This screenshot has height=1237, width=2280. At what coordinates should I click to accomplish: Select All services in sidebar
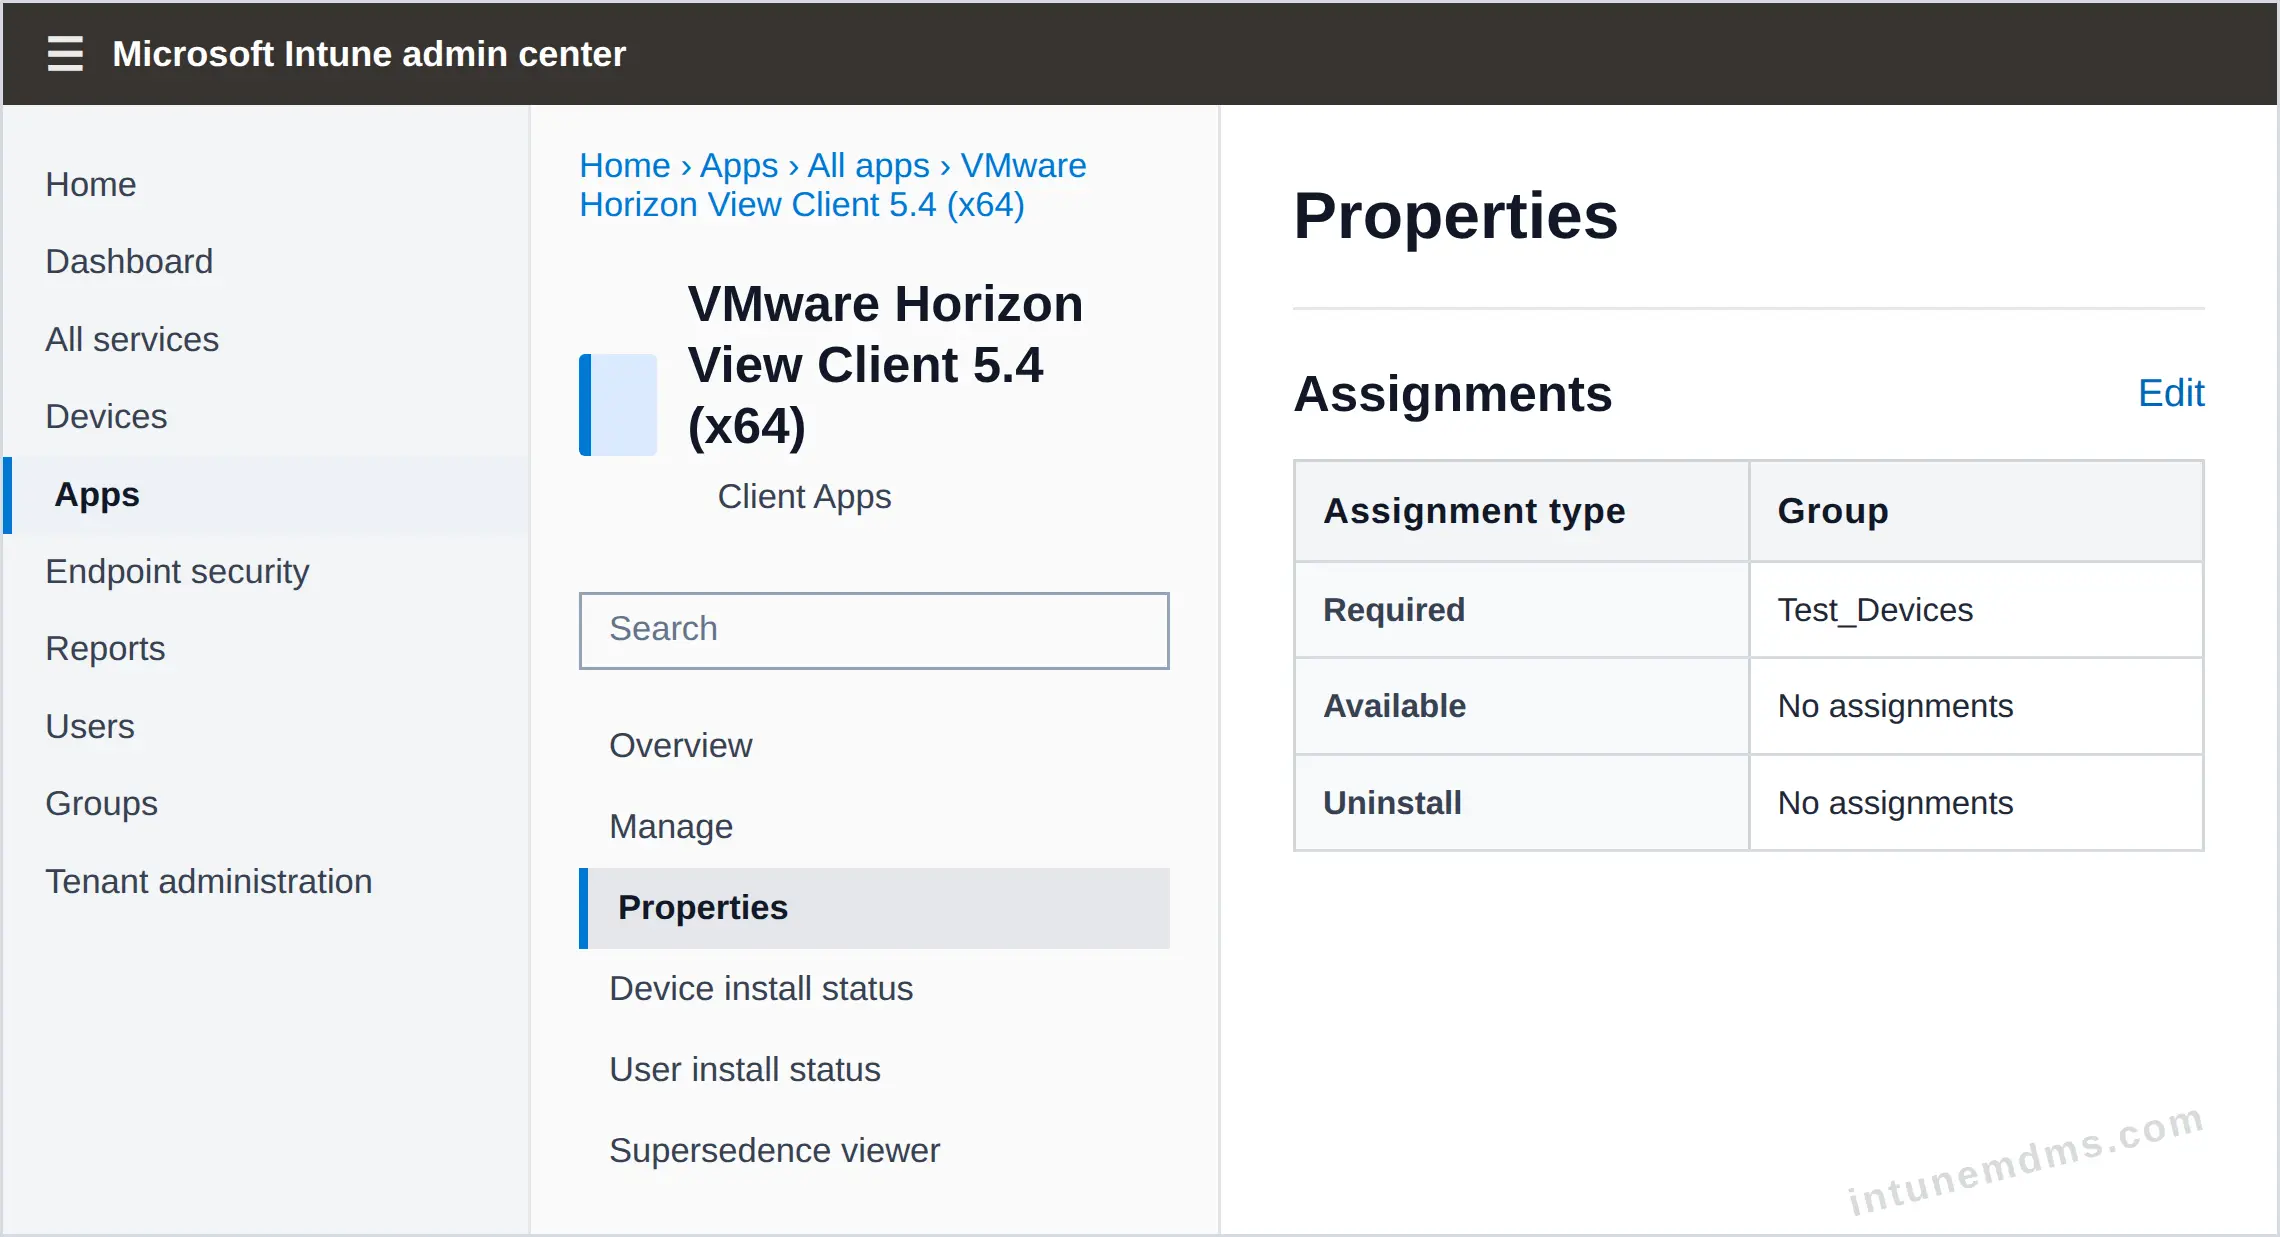132,339
